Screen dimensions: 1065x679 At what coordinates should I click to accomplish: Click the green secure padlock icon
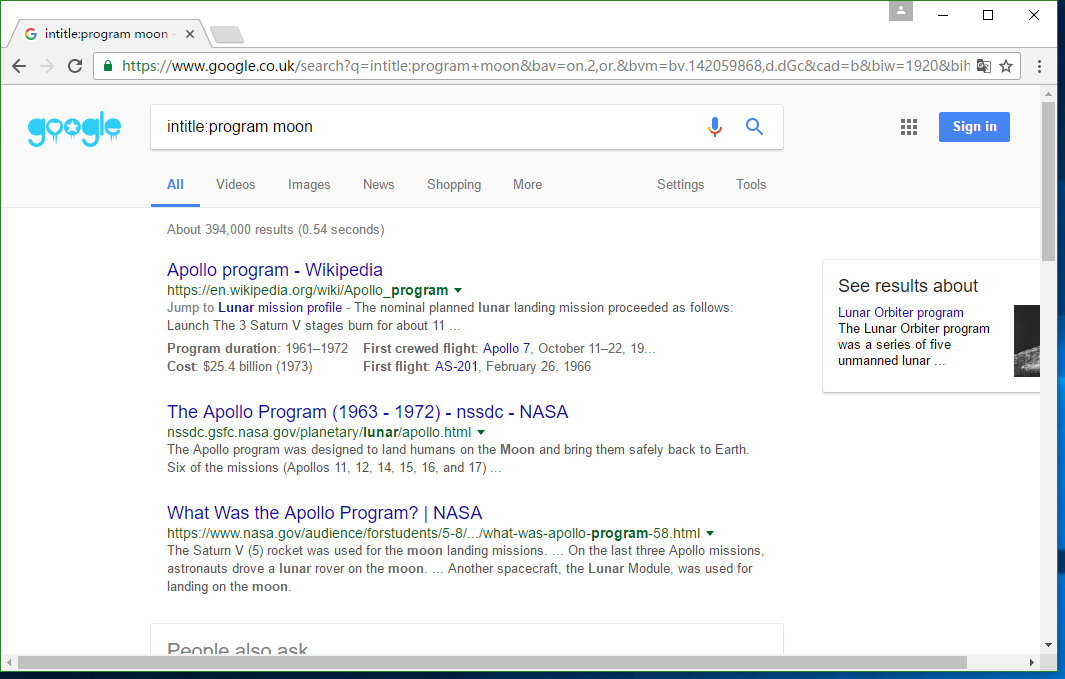(107, 66)
